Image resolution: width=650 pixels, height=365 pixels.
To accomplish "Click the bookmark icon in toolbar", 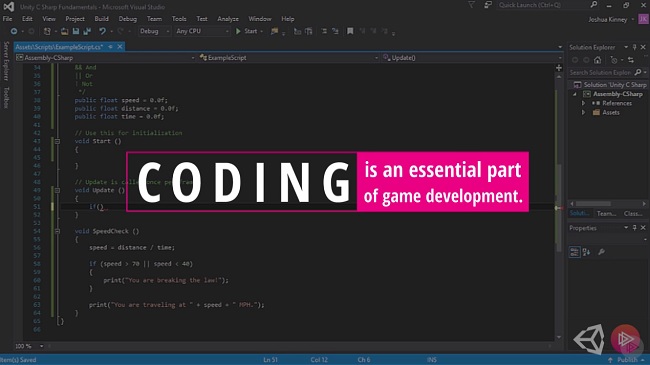I will (x=350, y=31).
